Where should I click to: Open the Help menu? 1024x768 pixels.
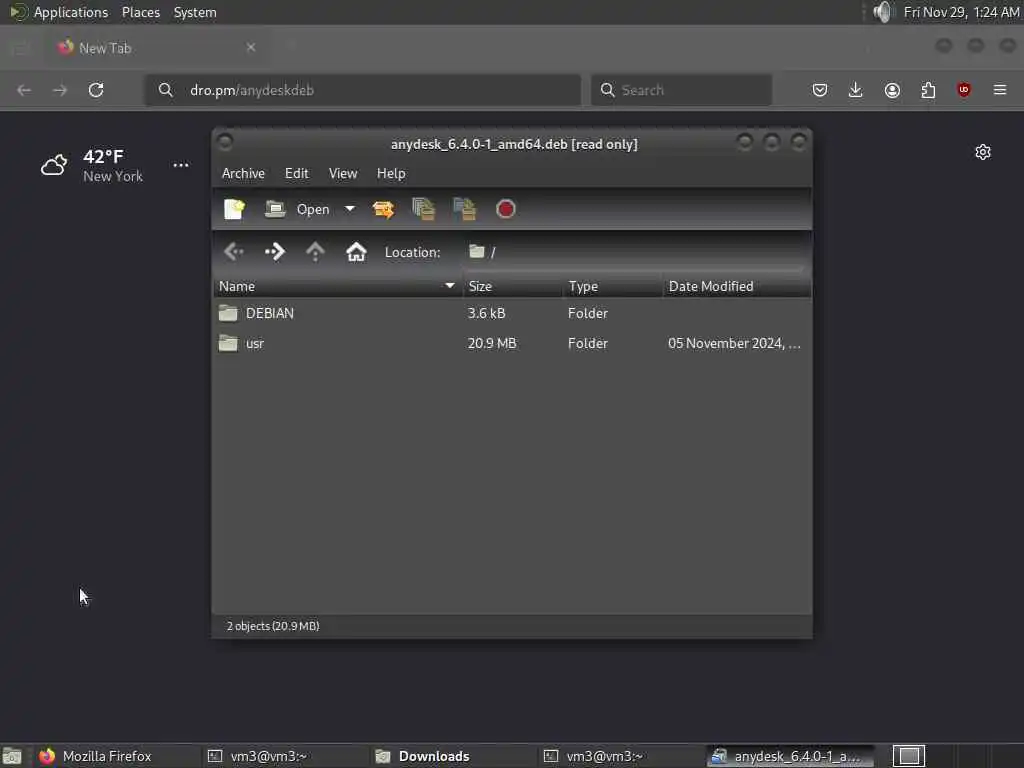[391, 173]
